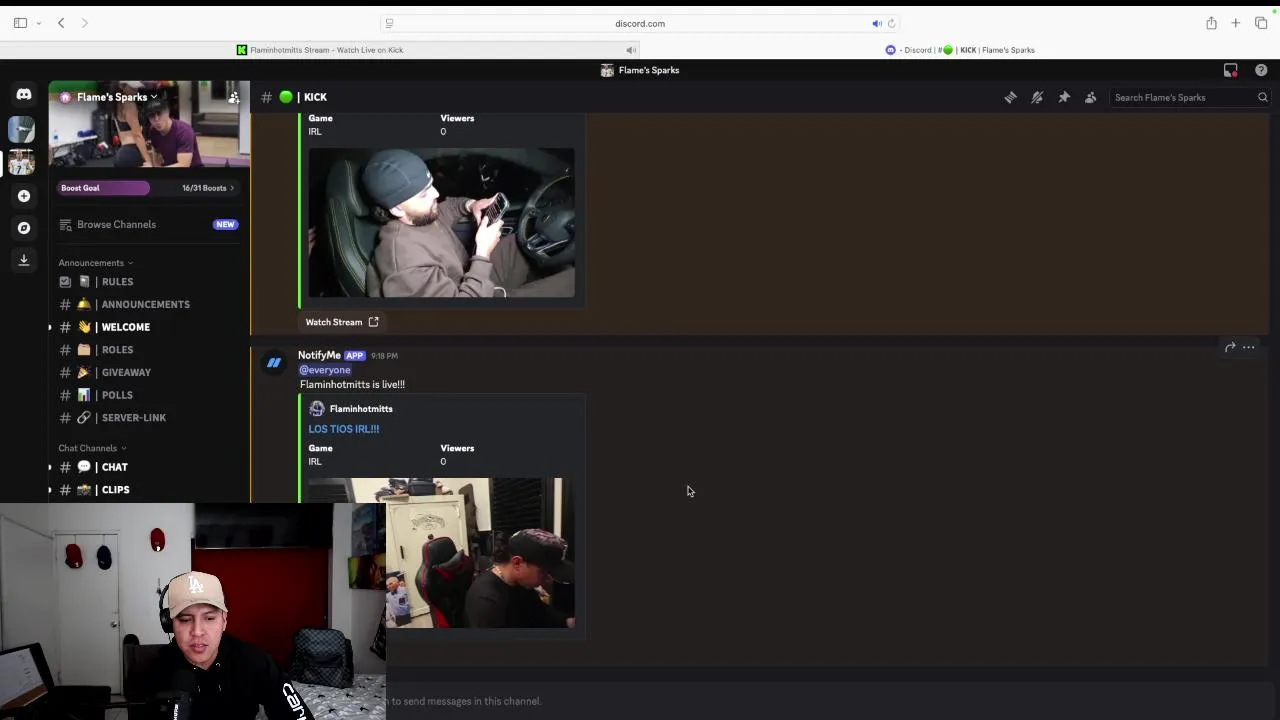The image size is (1280, 720).
Task: Collapse the Announcements category
Action: tap(95, 263)
